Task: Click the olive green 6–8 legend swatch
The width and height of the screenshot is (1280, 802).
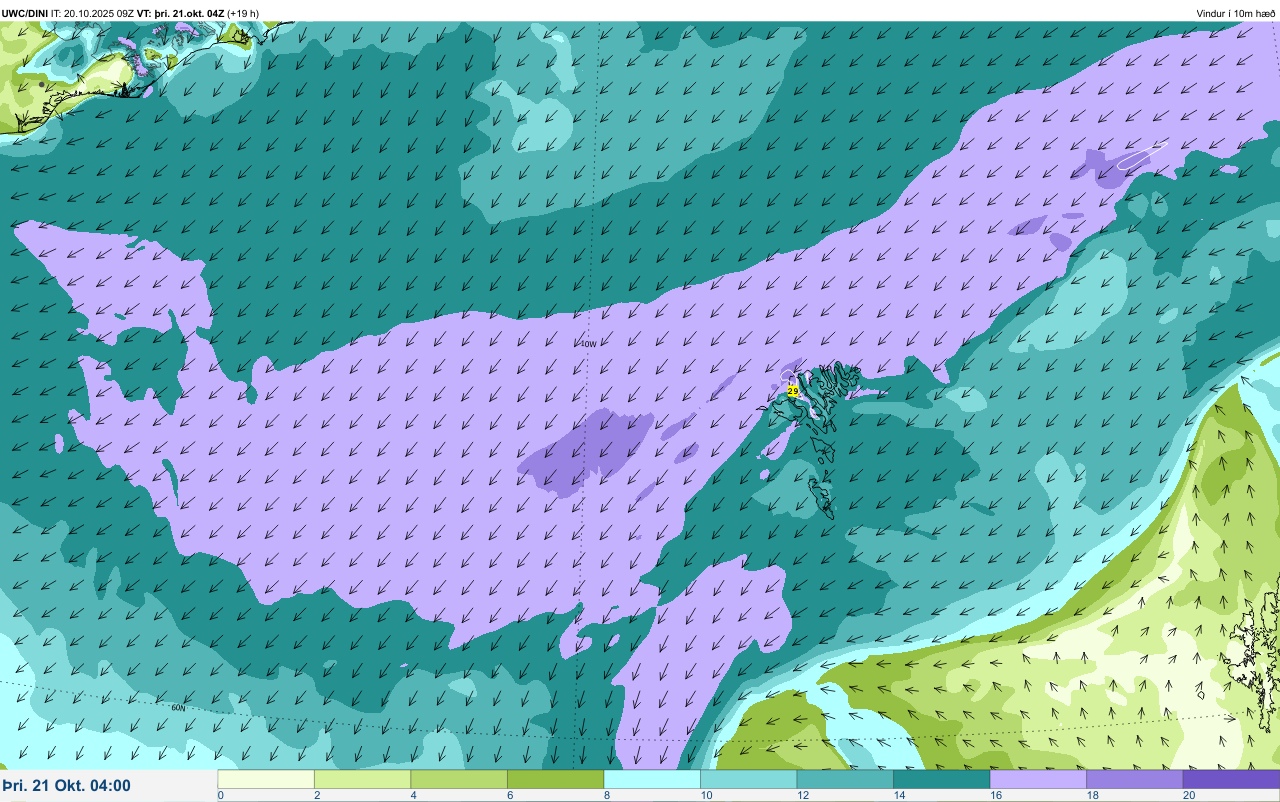Action: click(555, 779)
